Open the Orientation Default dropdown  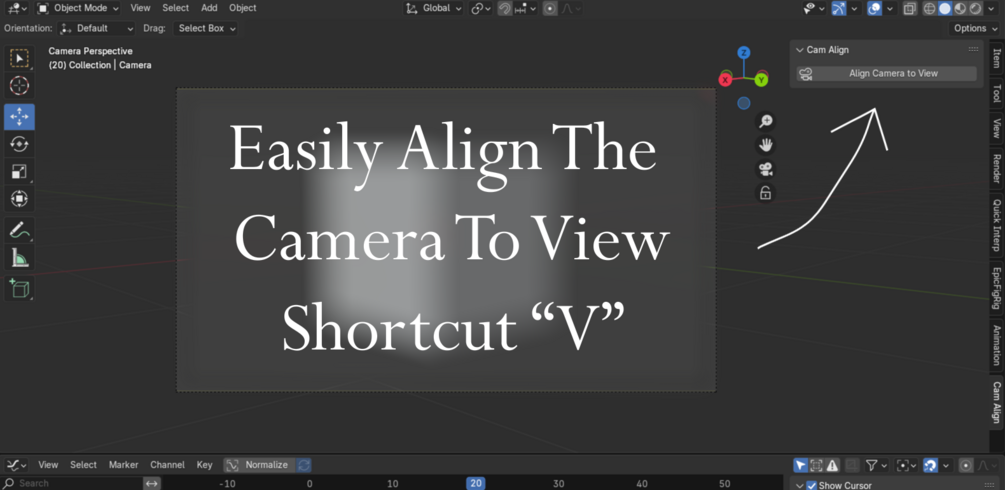tap(97, 28)
